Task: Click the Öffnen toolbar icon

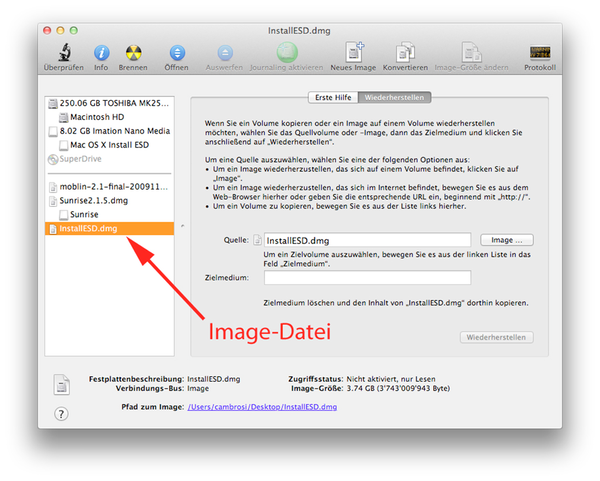Action: pyautogui.click(x=177, y=52)
